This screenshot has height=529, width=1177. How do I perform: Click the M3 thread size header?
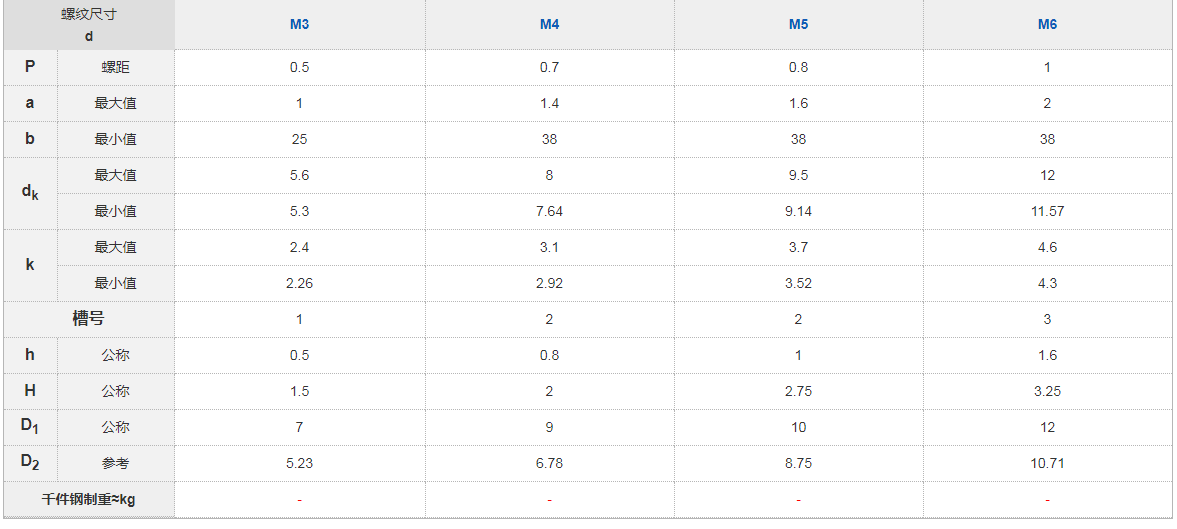[299, 24]
